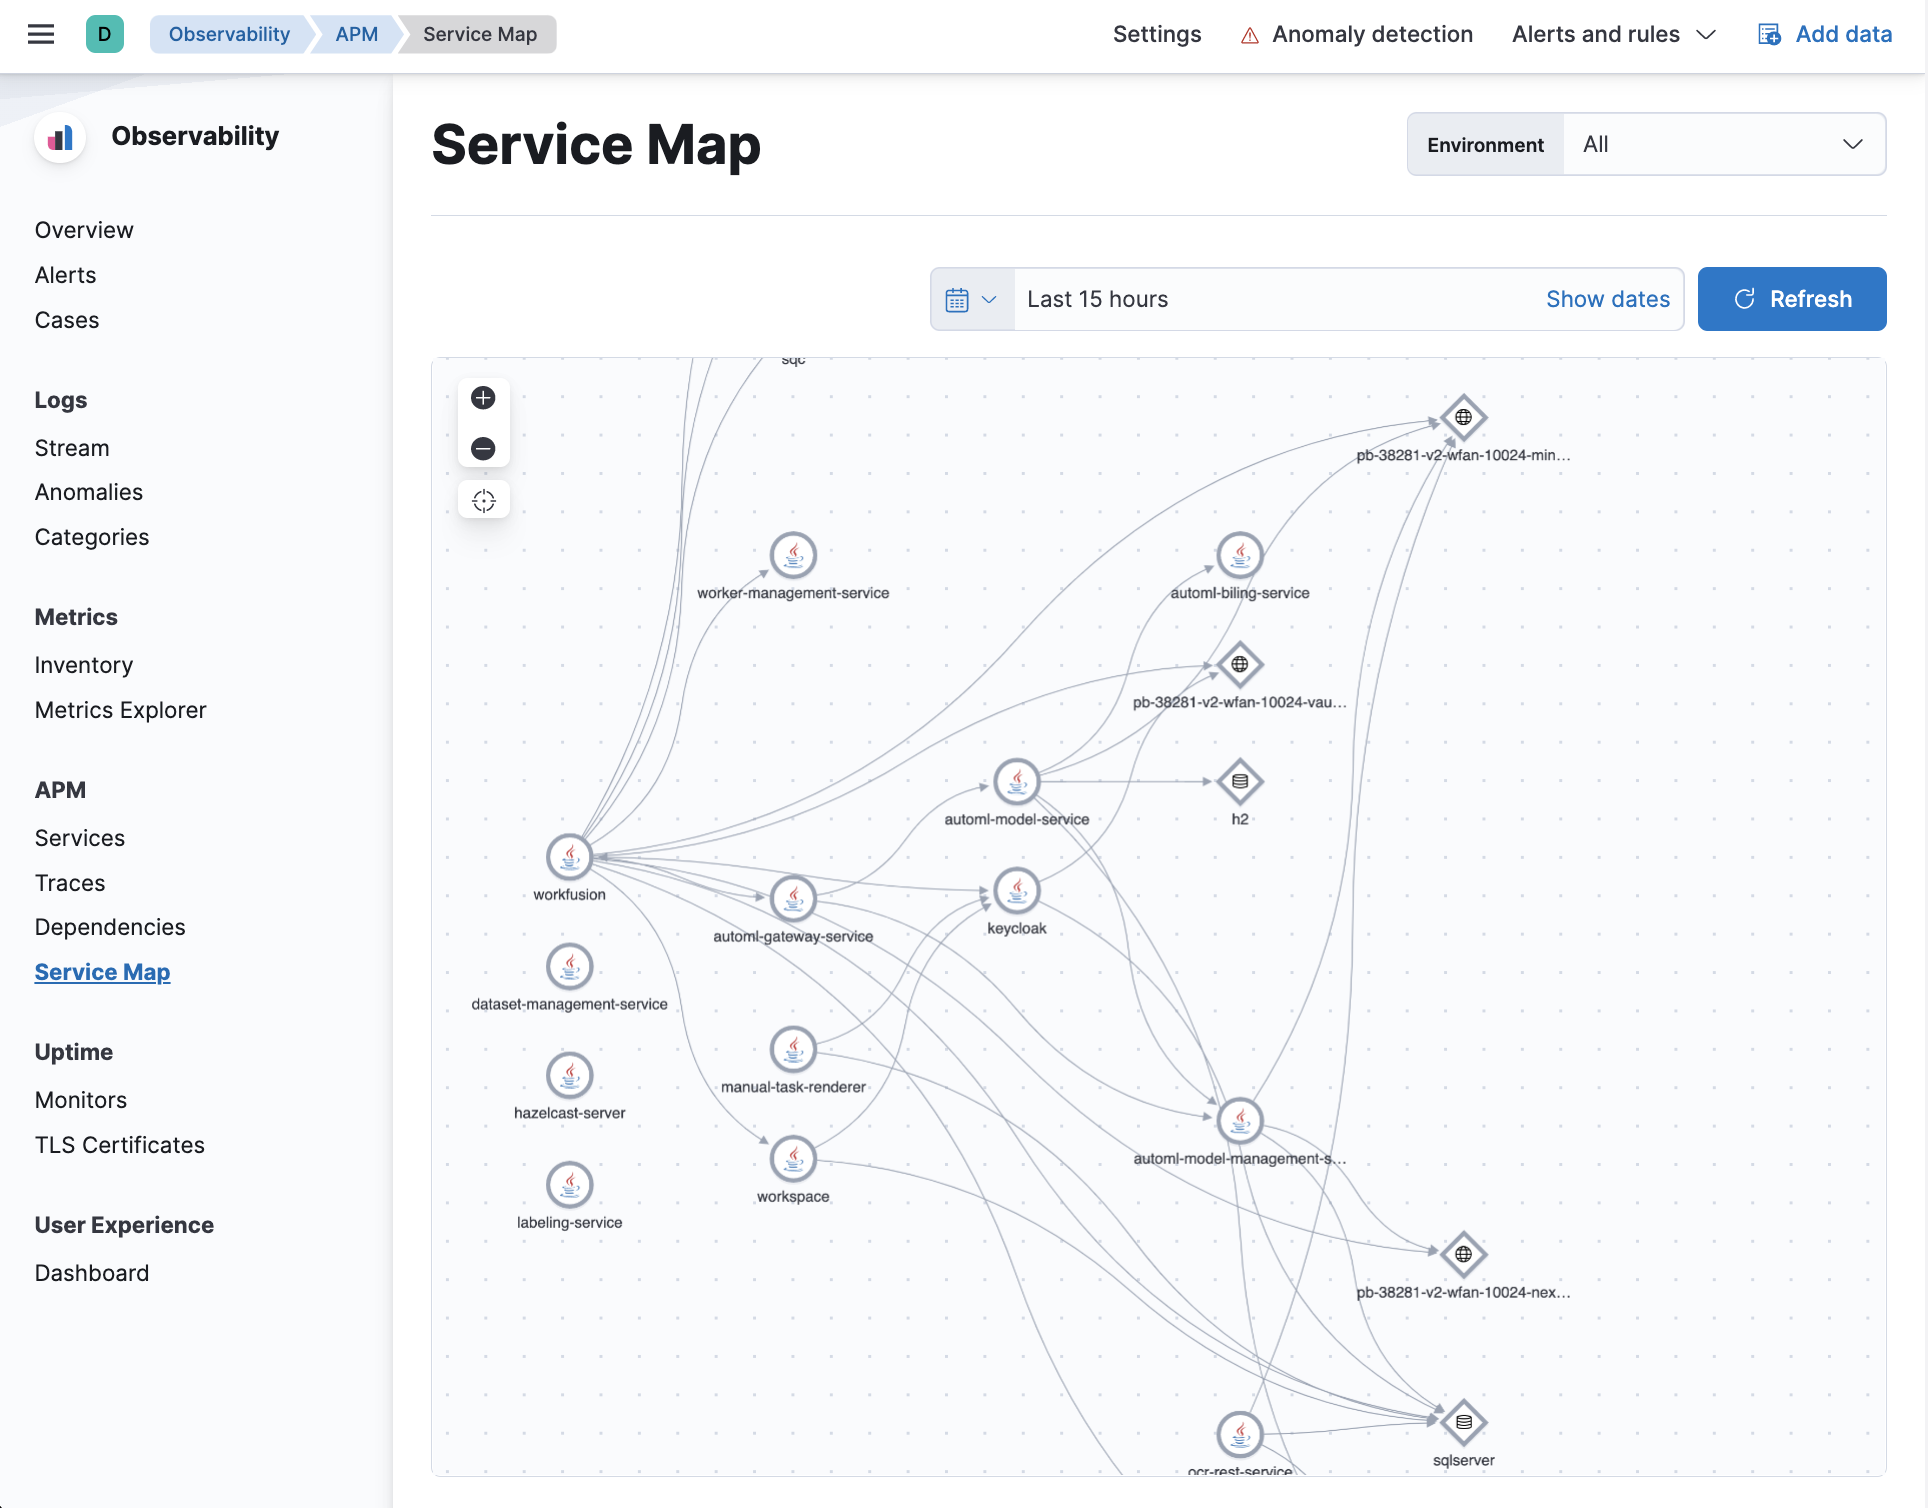Select the worker-management-service node
Screen dimensions: 1928x1508
[793, 555]
